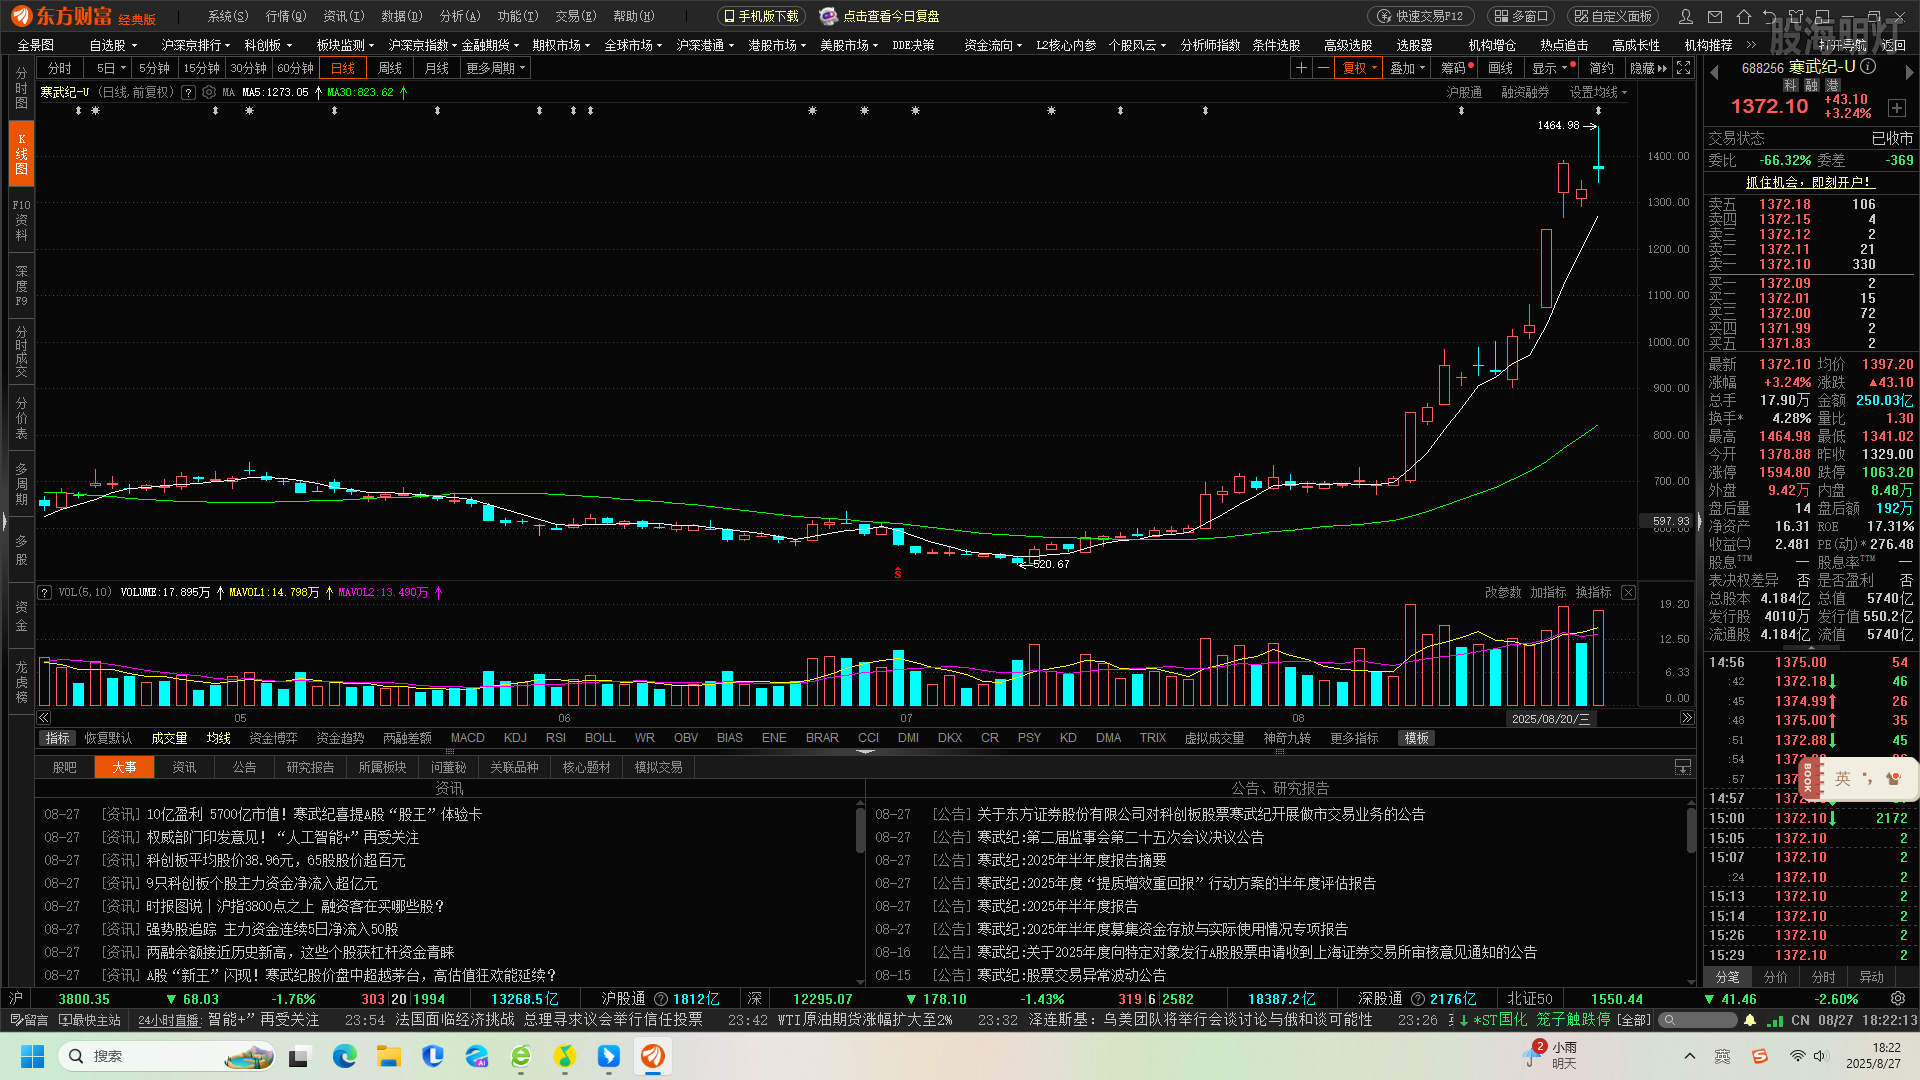Open the mail message icon in title bar
1920x1080 pixels.
pyautogui.click(x=1715, y=16)
